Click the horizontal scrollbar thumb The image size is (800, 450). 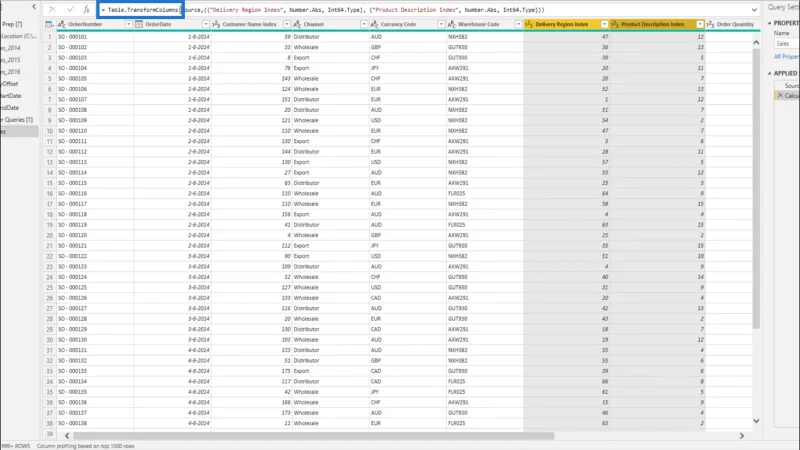click(x=313, y=436)
